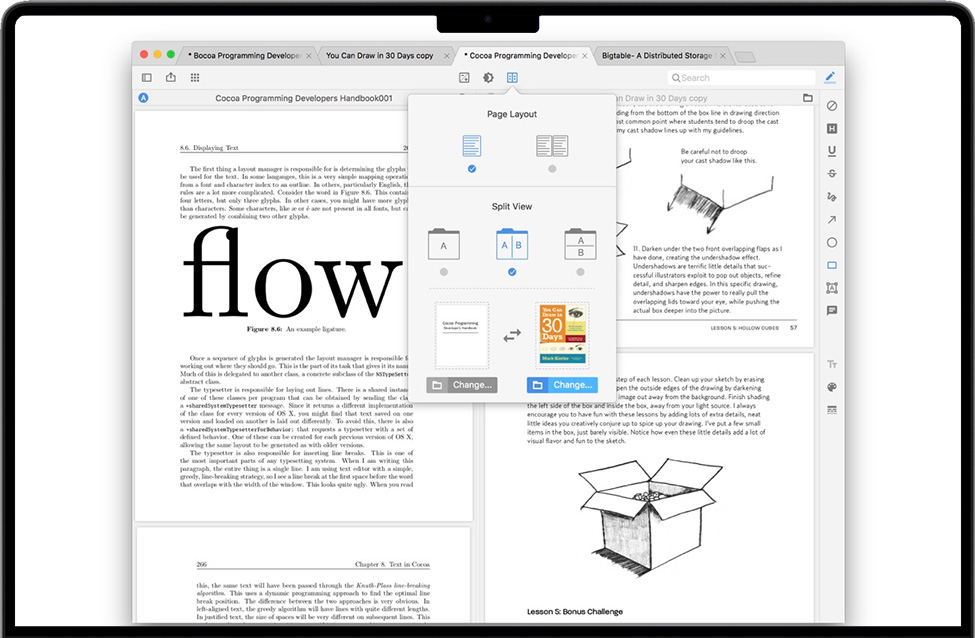Open a new tab button

745,57
